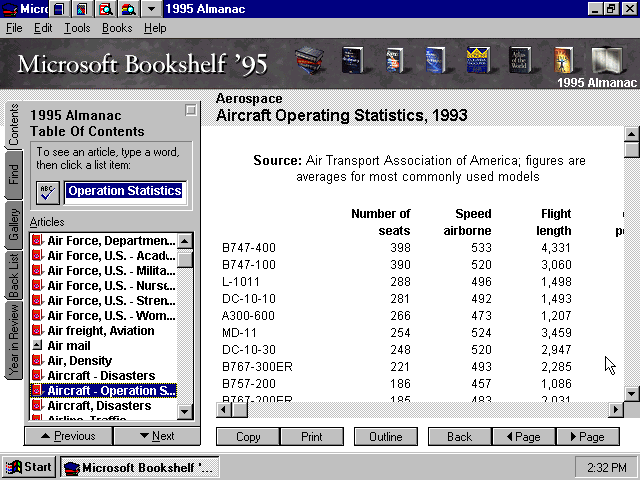Select the dictionary book icon in banner
Viewport: 640px width, 480px height.
pyautogui.click(x=351, y=61)
